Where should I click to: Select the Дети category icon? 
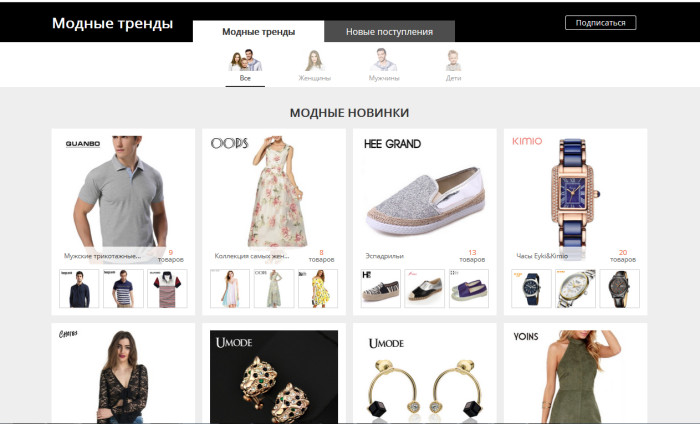tap(453, 60)
